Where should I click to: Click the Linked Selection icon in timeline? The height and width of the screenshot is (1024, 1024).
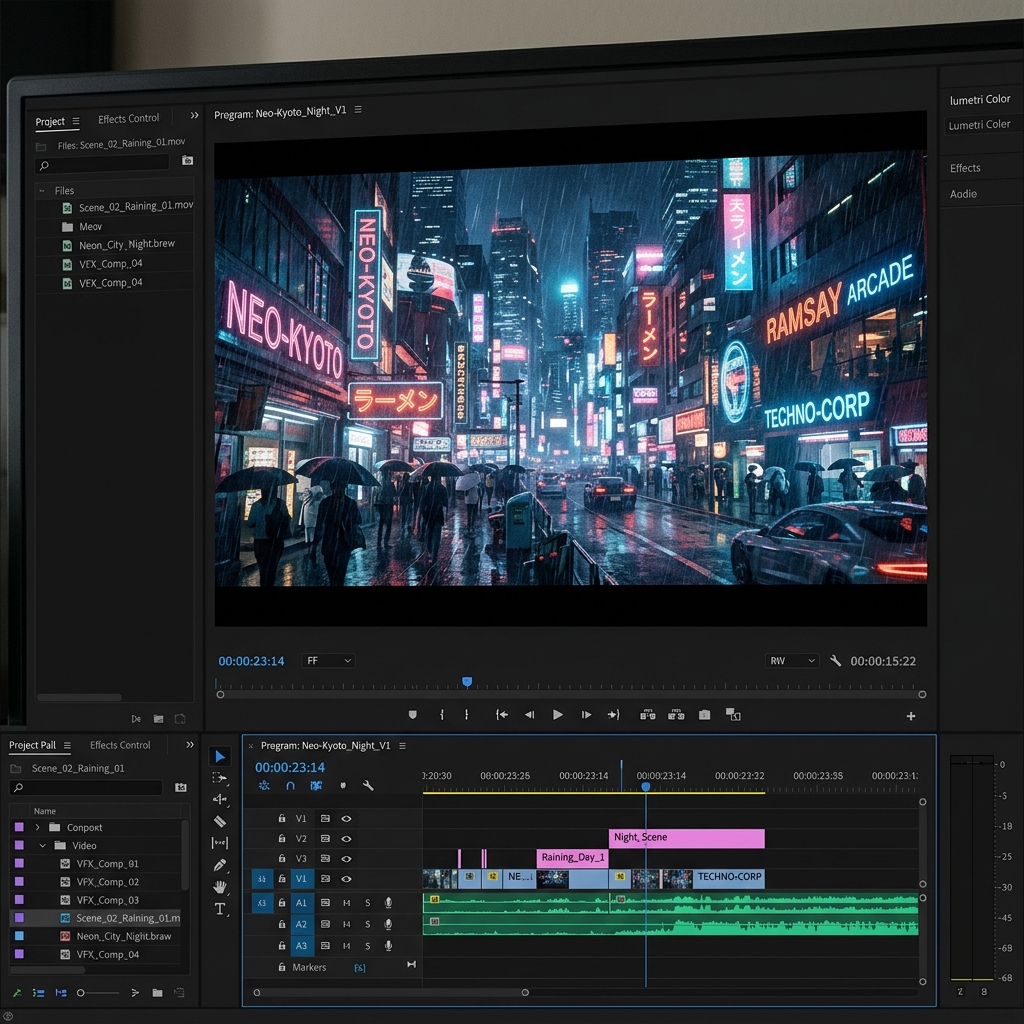tap(316, 786)
